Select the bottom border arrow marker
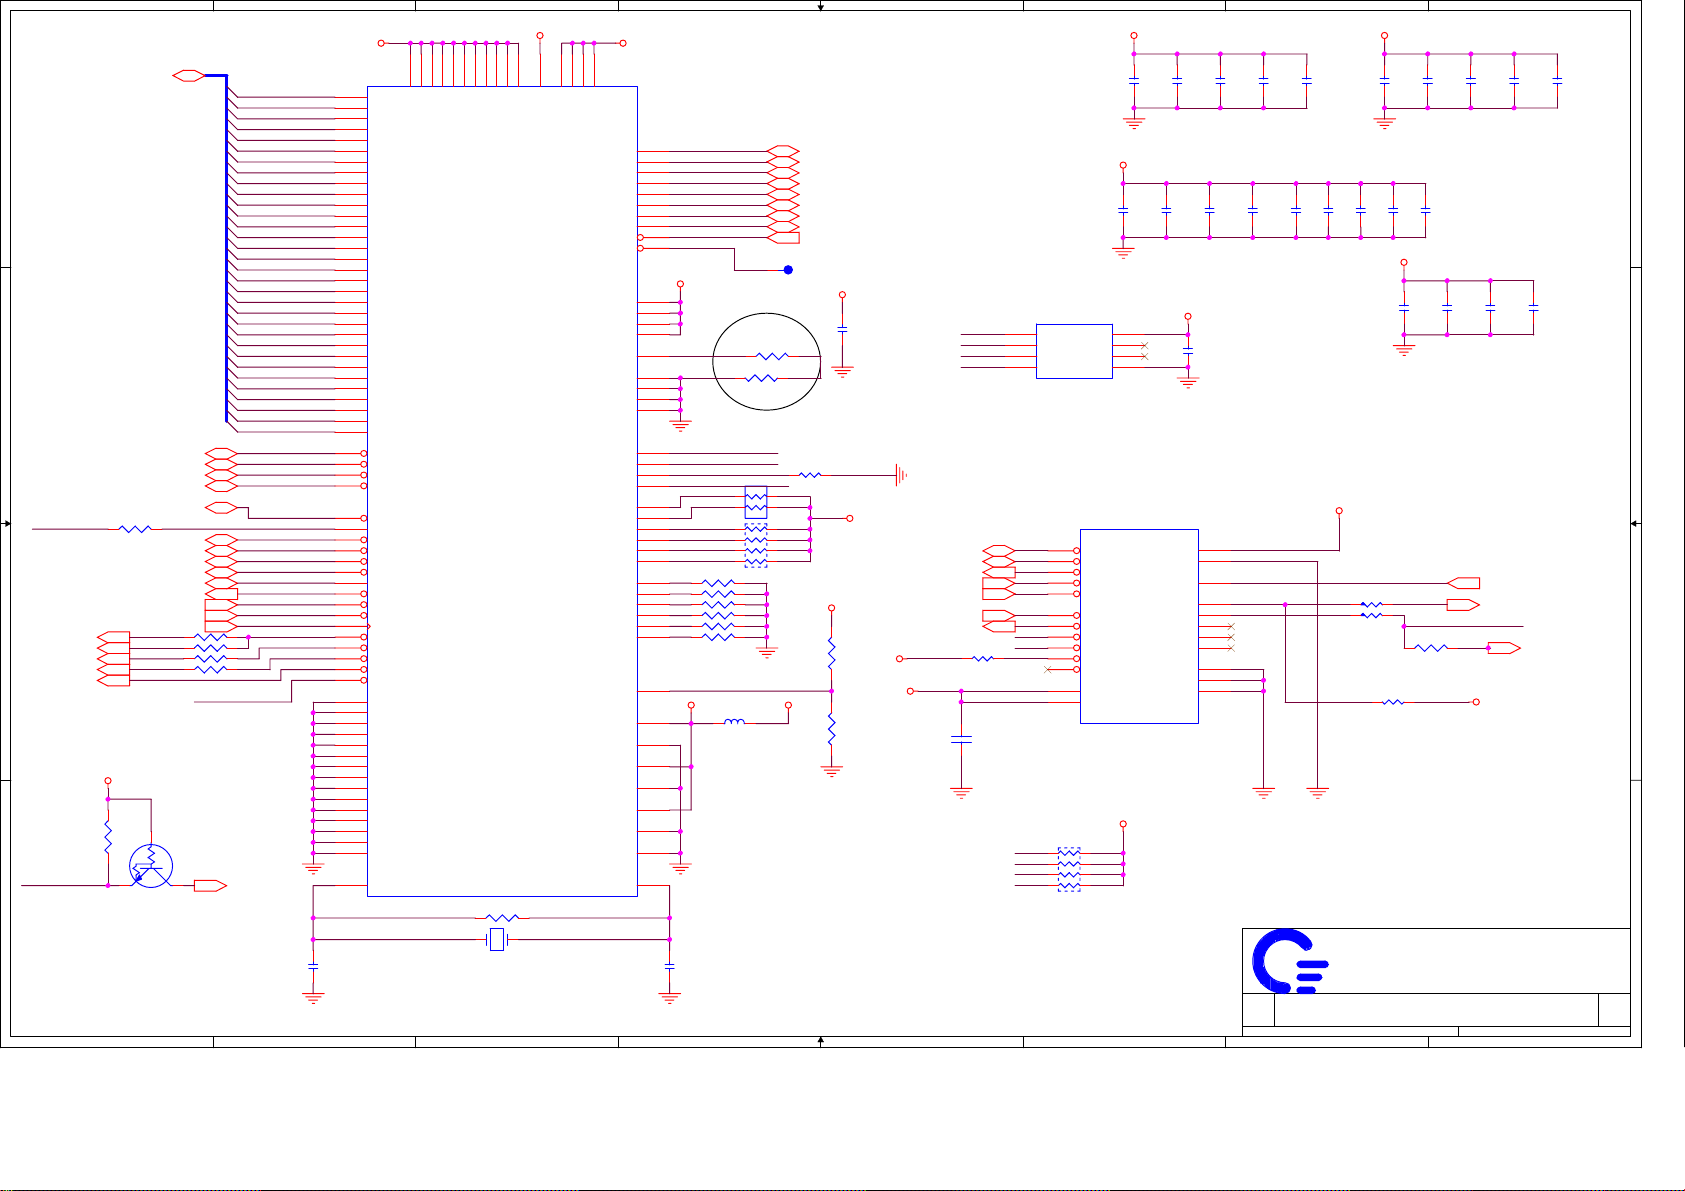This screenshot has height=1191, width=1685. pos(821,1041)
